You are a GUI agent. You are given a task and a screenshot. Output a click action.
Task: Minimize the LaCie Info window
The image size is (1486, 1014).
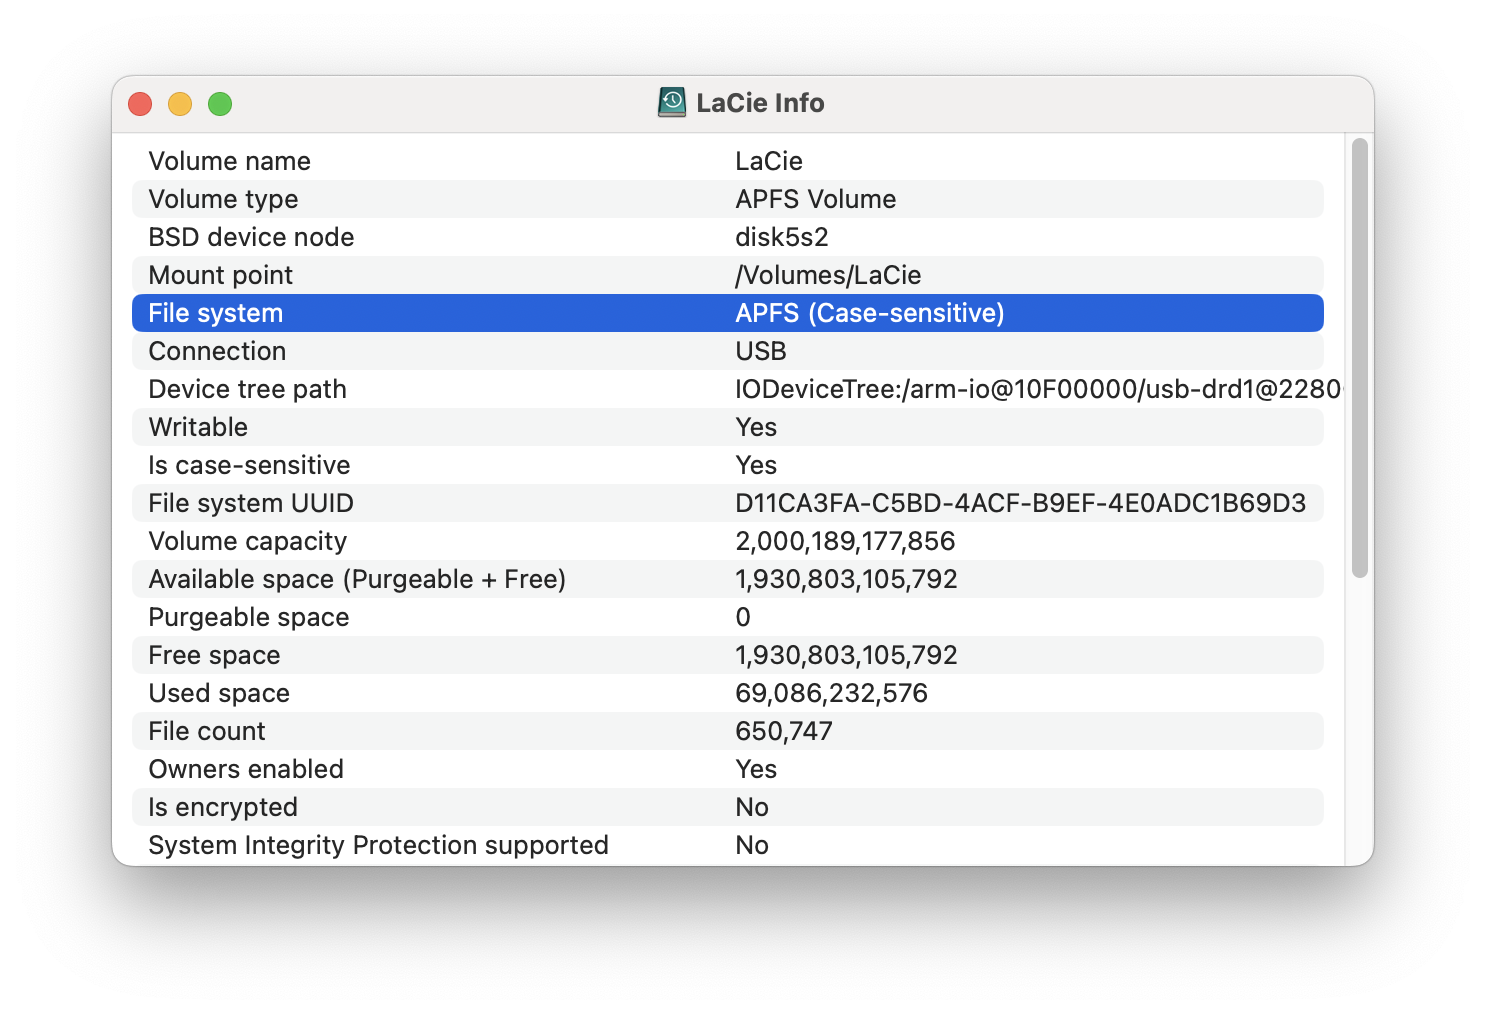click(180, 104)
